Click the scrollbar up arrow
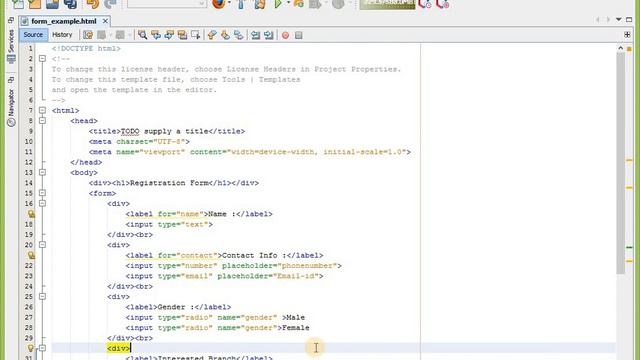 (x=620, y=48)
